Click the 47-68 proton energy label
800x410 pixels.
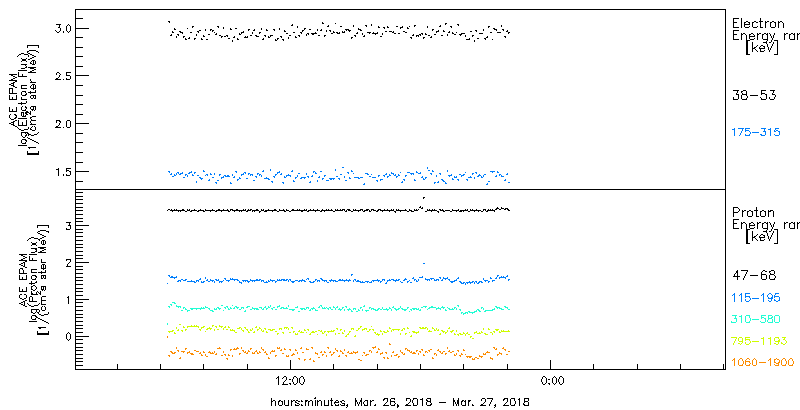point(754,276)
